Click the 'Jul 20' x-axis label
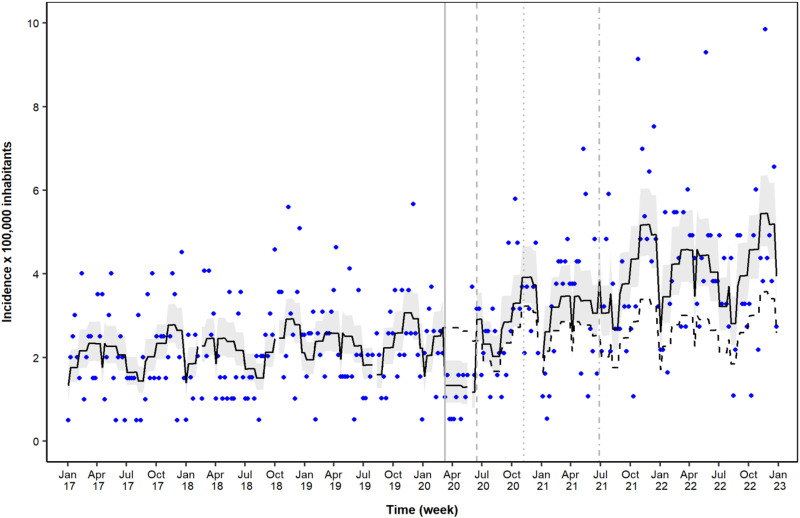Screen dimensions: 800x518 click(x=482, y=480)
